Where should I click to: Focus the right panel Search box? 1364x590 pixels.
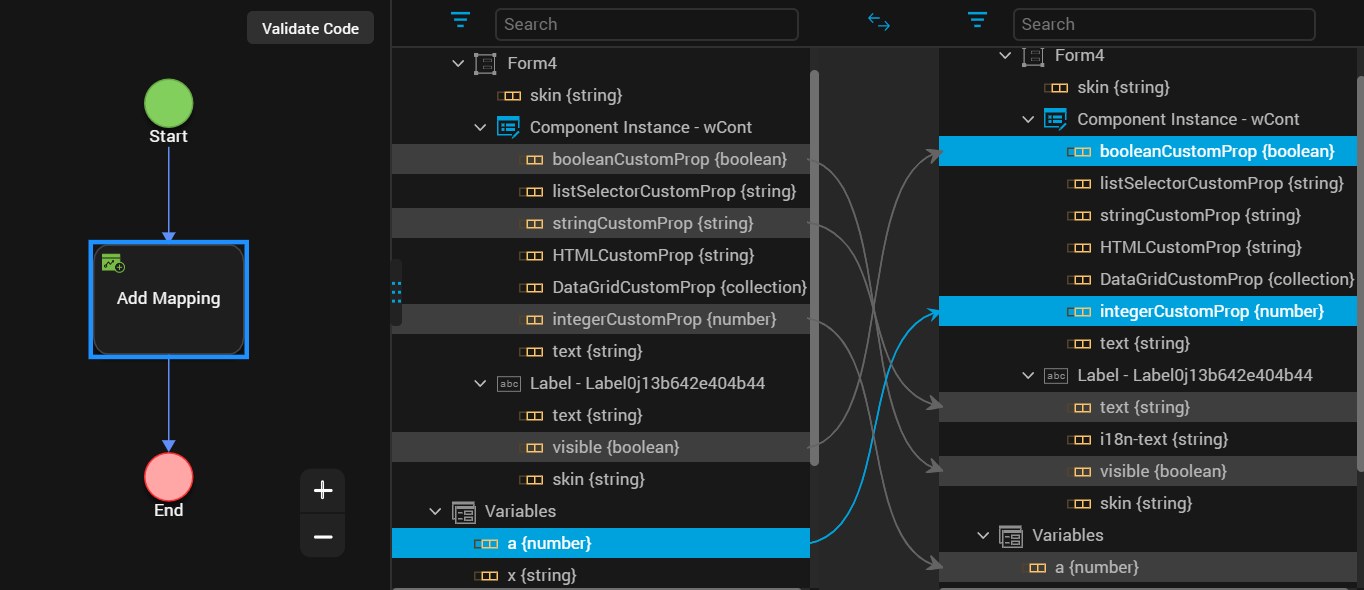(x=1163, y=24)
